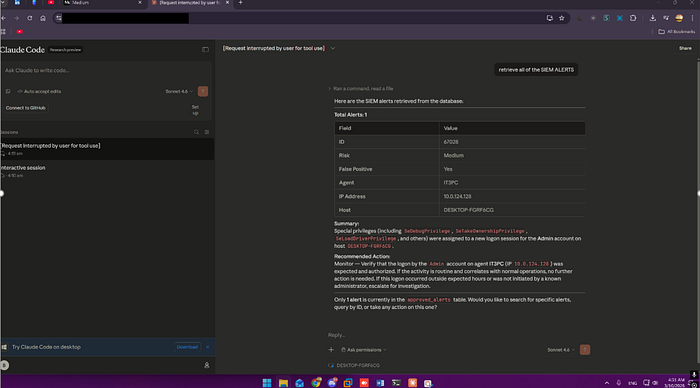Click the orange send button under Ask Claude
The width and height of the screenshot is (700, 388).
pyautogui.click(x=203, y=91)
